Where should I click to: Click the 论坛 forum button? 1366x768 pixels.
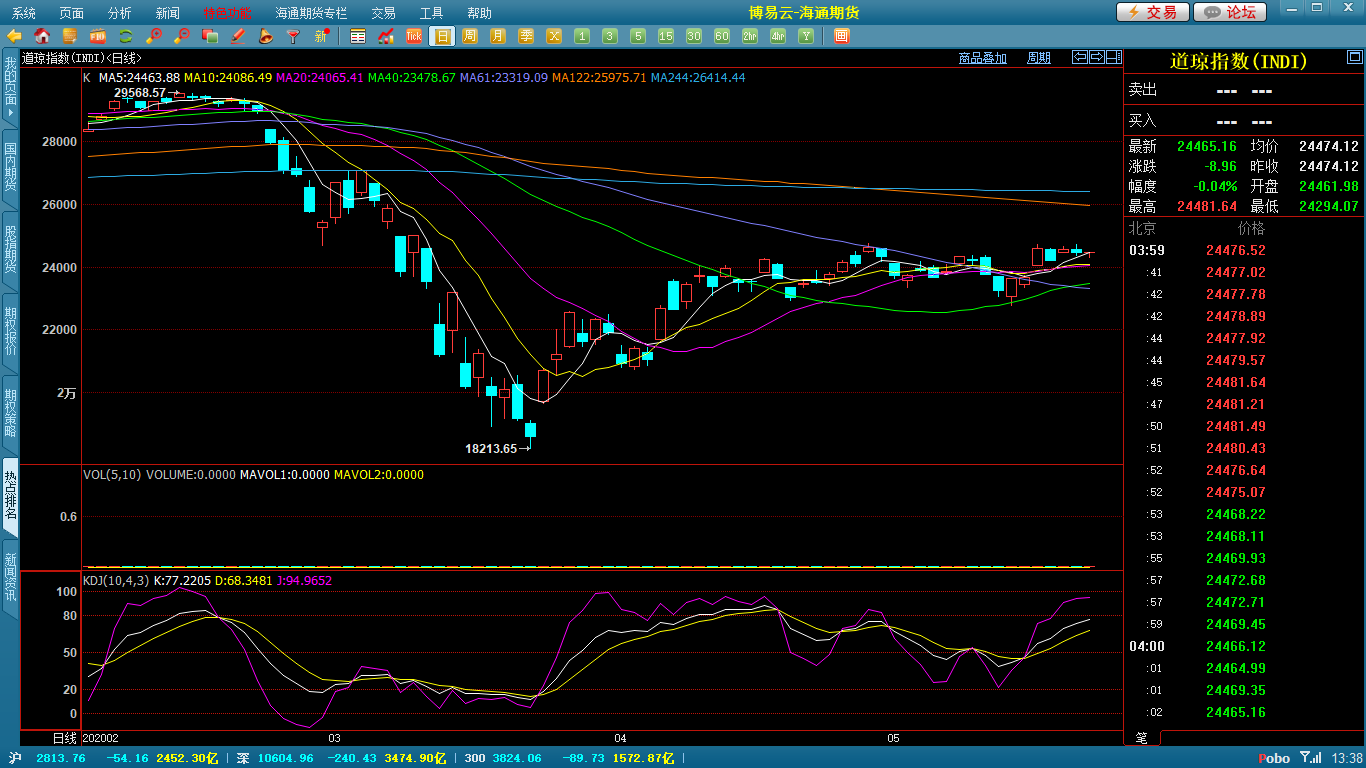pos(1230,12)
